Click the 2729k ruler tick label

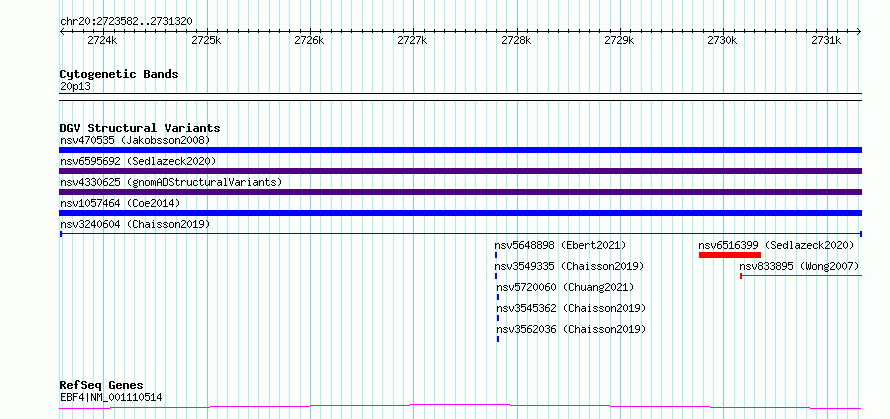click(x=619, y=40)
